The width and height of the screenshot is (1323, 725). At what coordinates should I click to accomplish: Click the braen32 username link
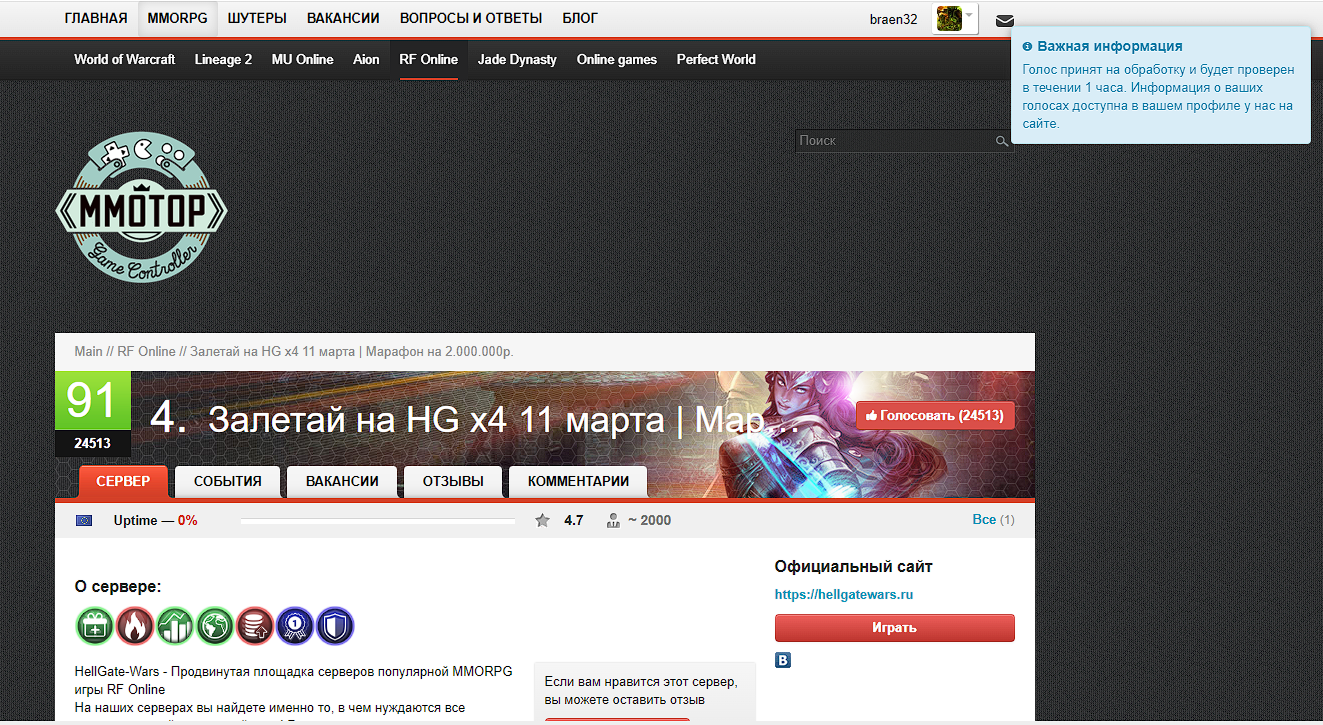tap(894, 19)
